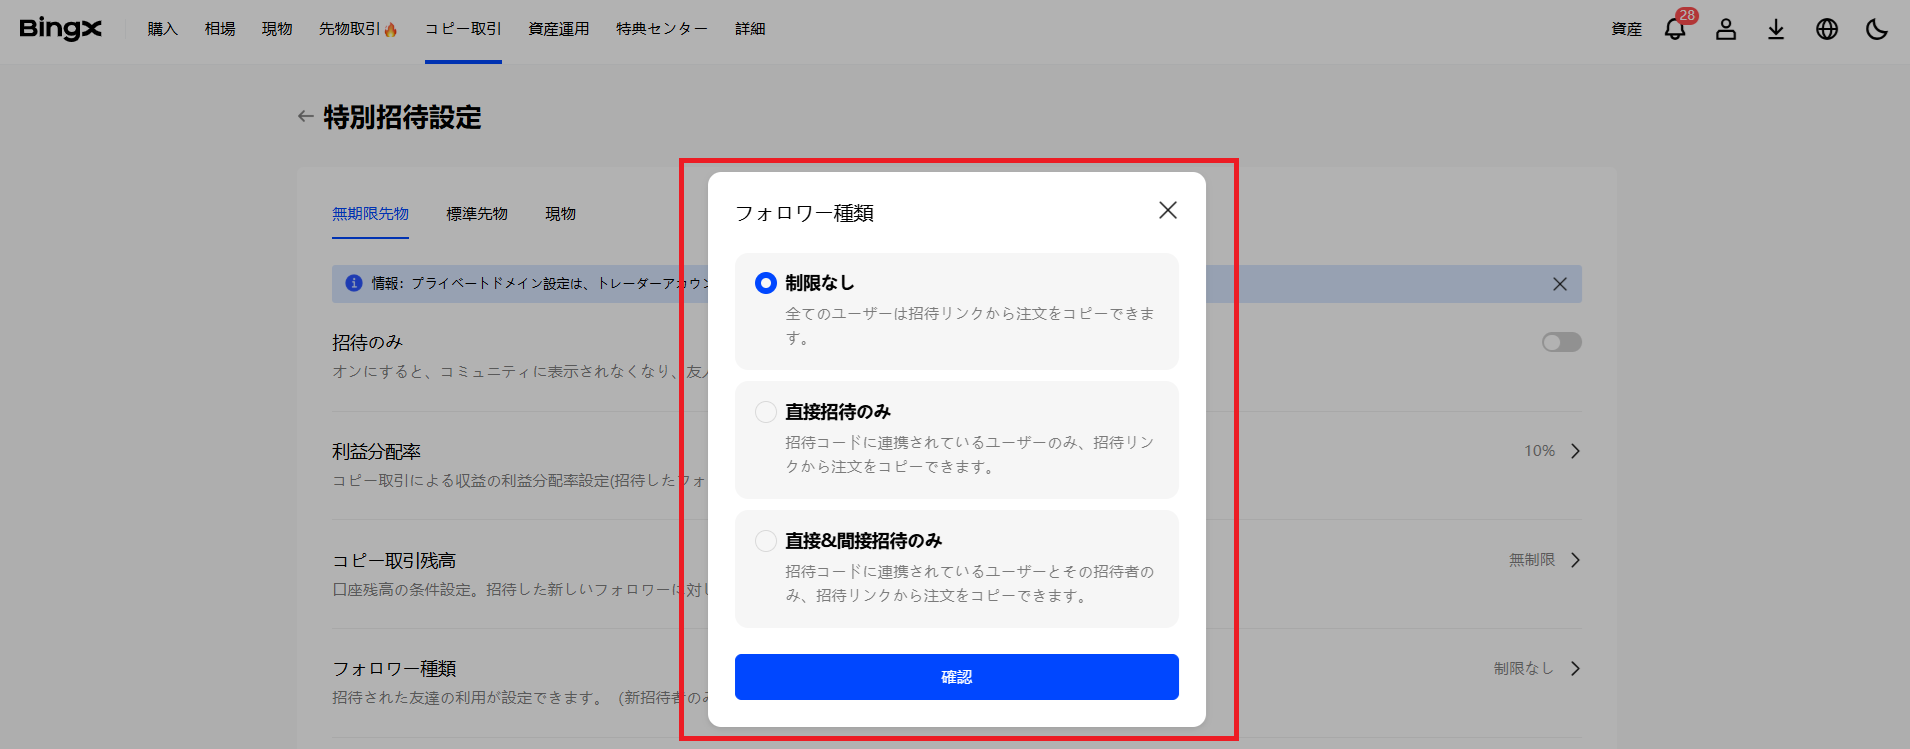
Task: Choose the 直接&間接招待のみ option
Action: [x=766, y=541]
